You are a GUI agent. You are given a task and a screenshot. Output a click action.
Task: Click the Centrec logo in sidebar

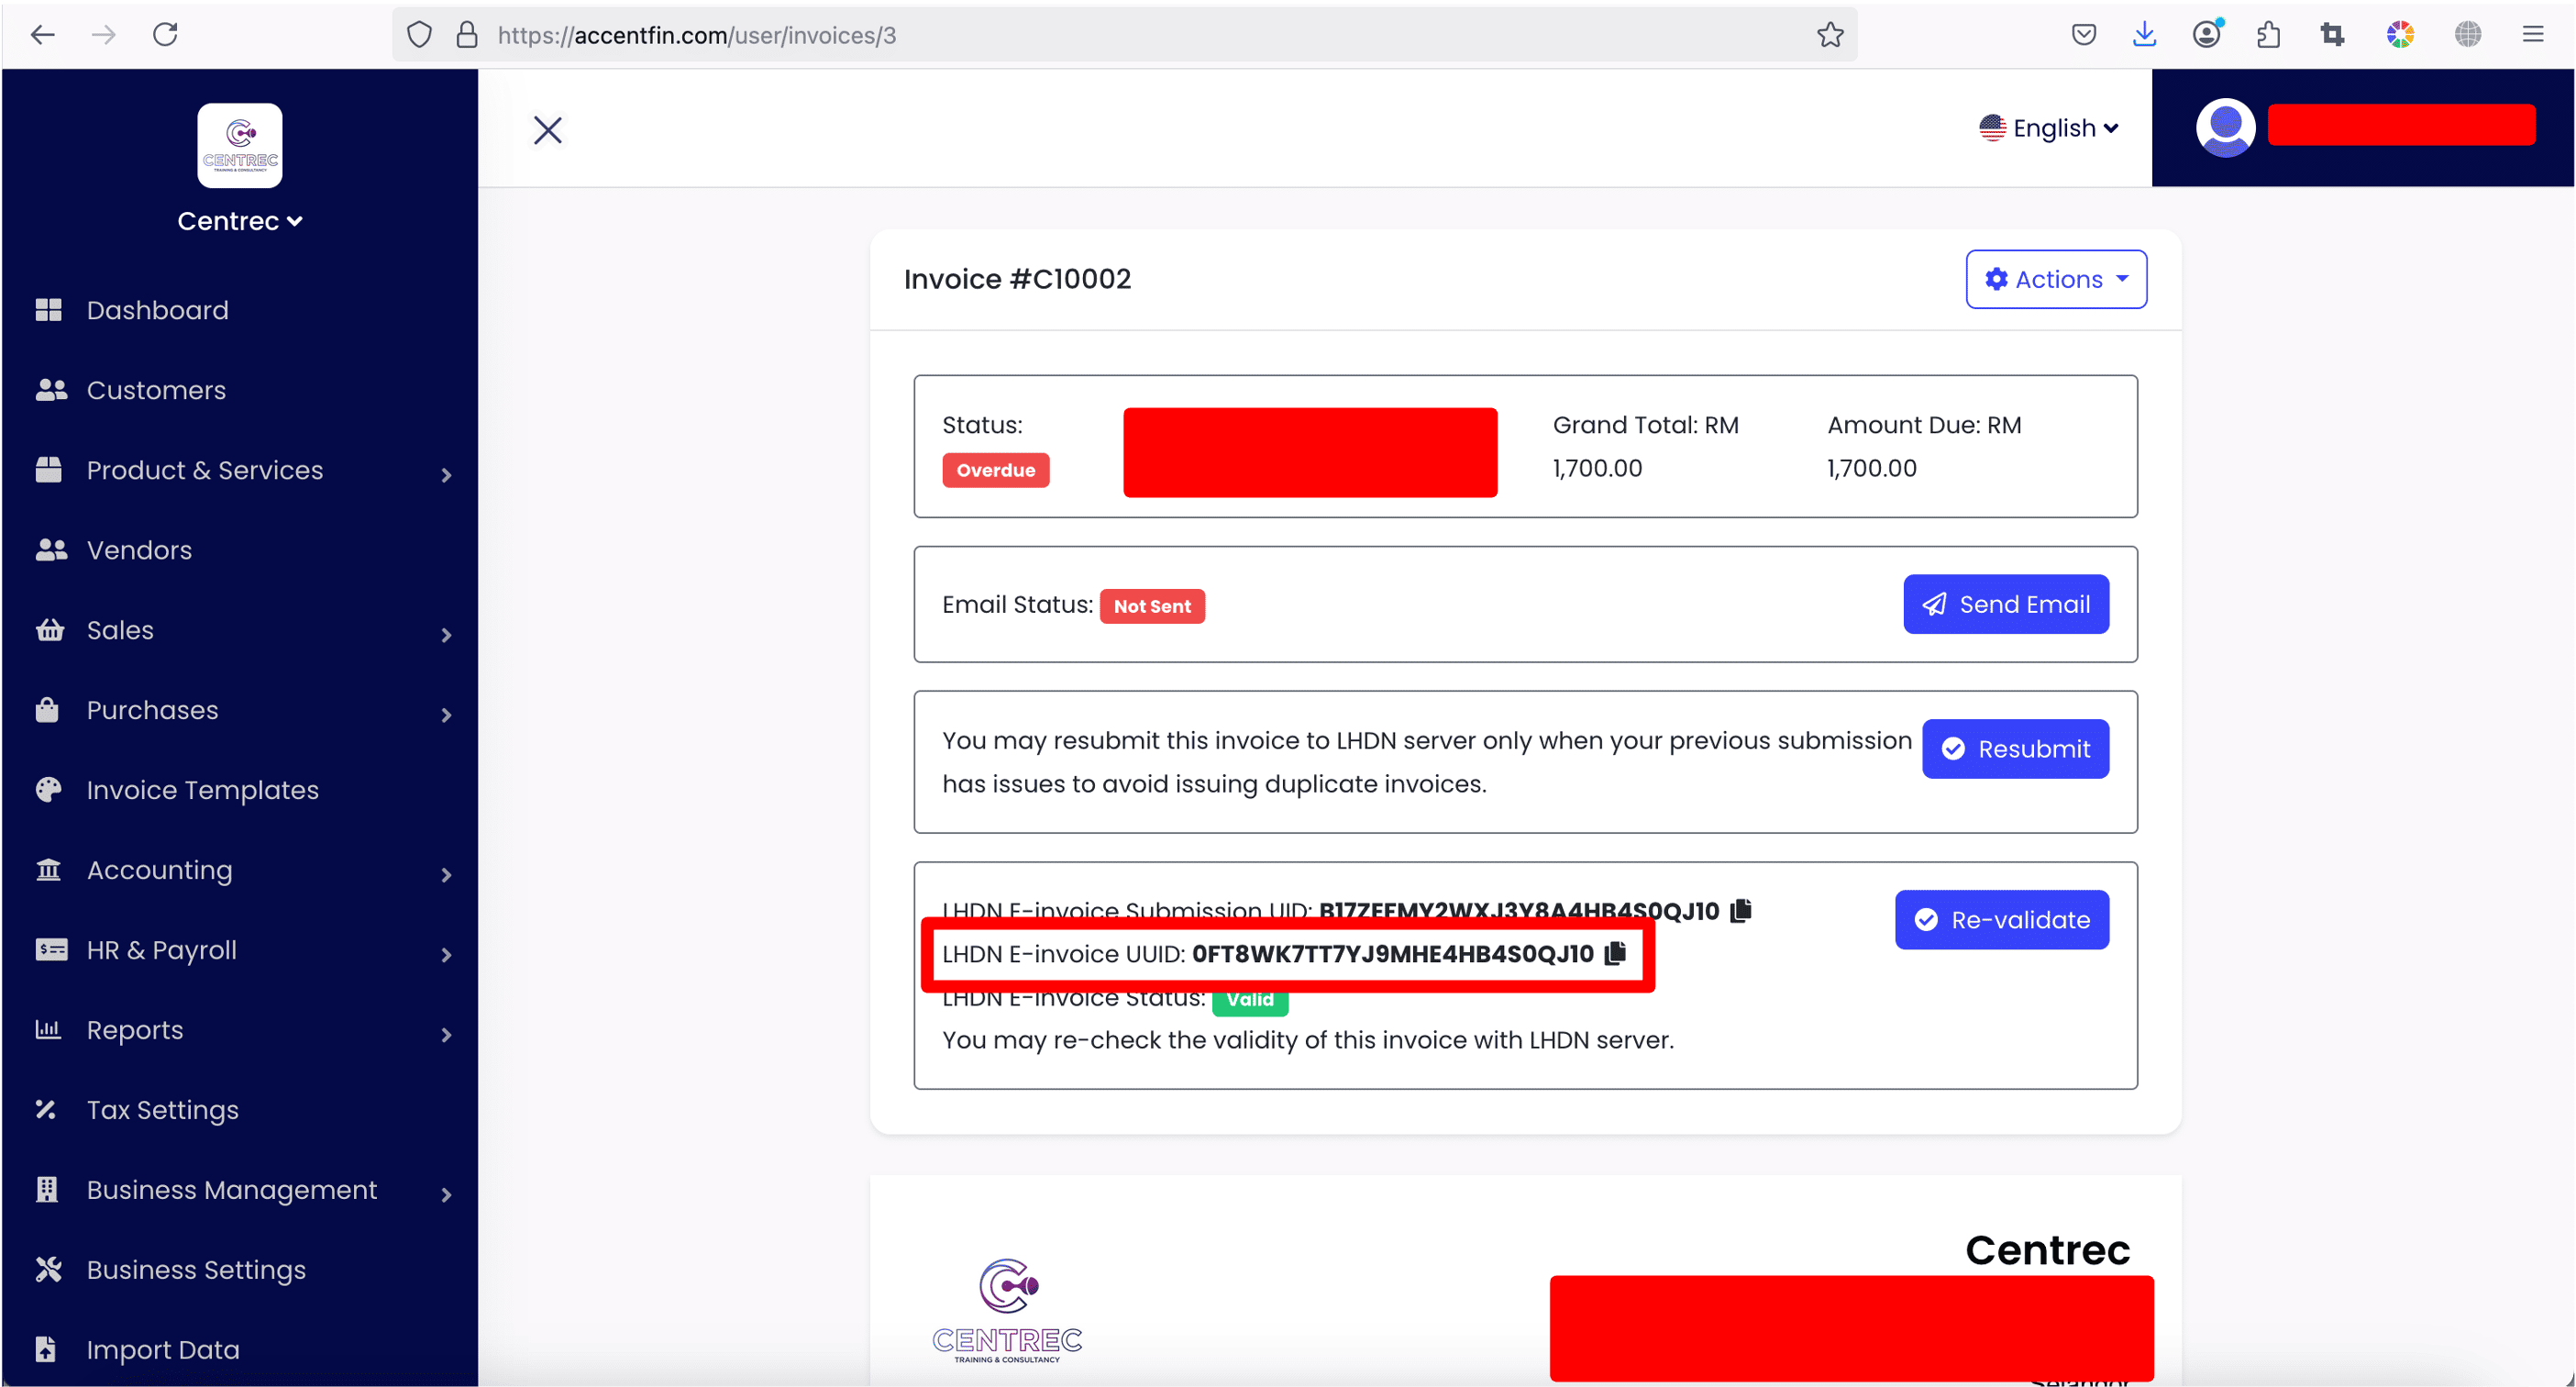click(x=240, y=145)
